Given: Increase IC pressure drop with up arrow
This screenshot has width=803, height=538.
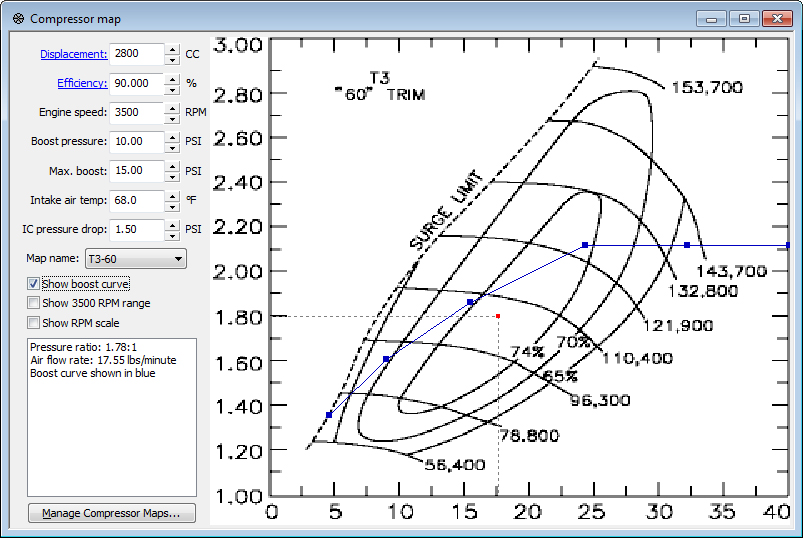Looking at the screenshot, I should tap(173, 225).
